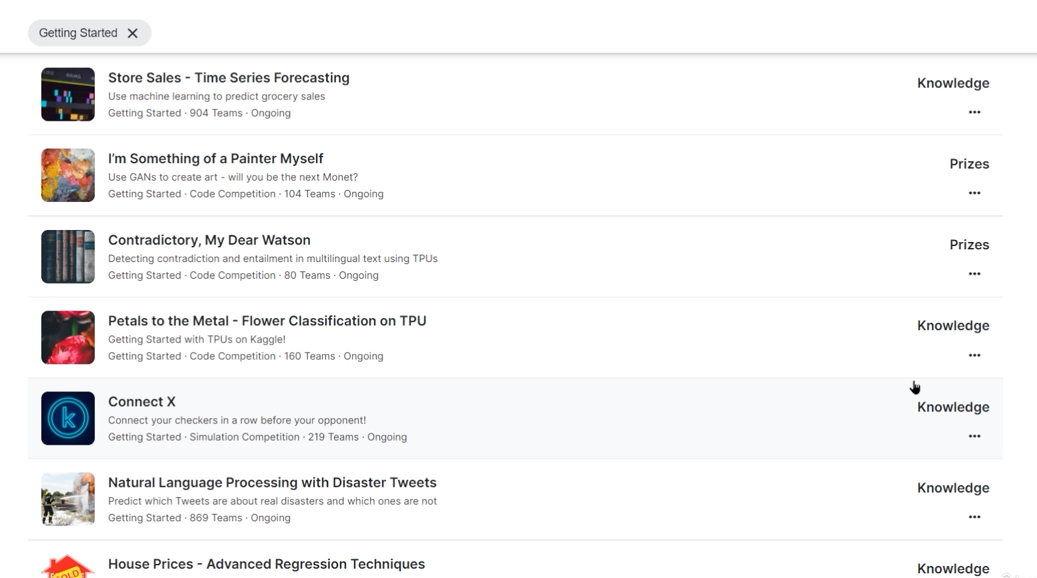Open Natural Language Processing with Disaster Tweets

(272, 483)
